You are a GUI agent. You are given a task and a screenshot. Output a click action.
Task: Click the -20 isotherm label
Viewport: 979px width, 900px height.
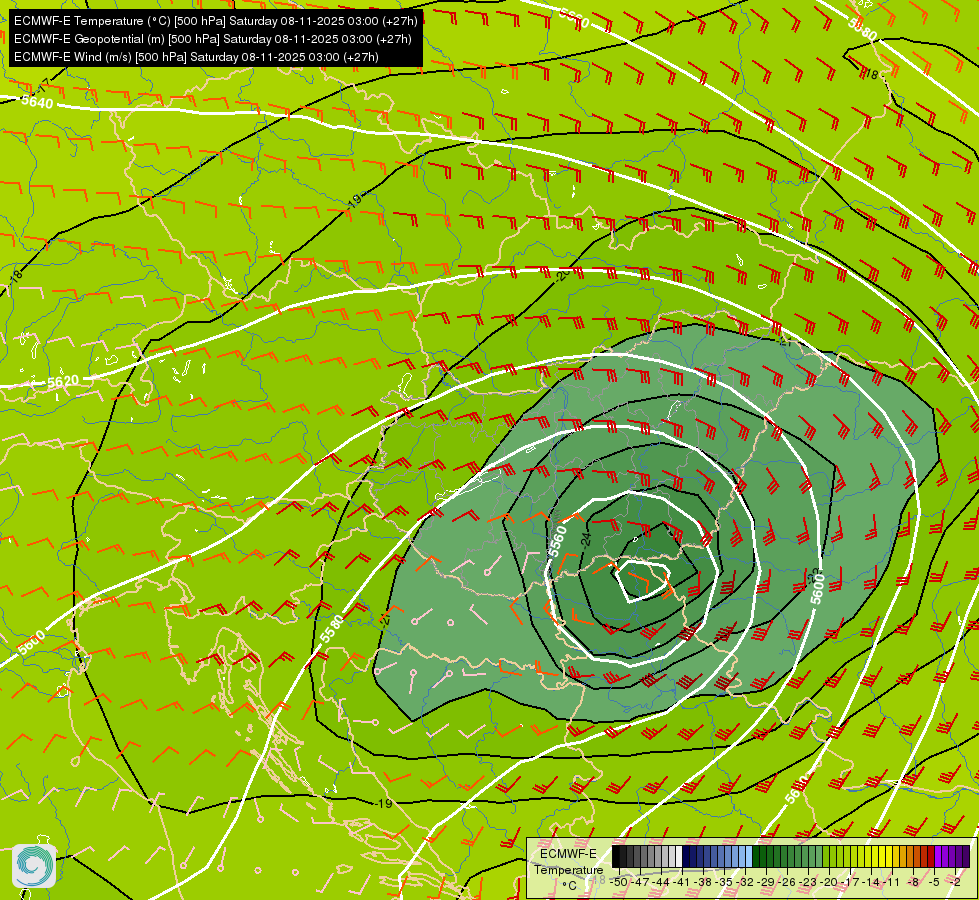tap(561, 275)
